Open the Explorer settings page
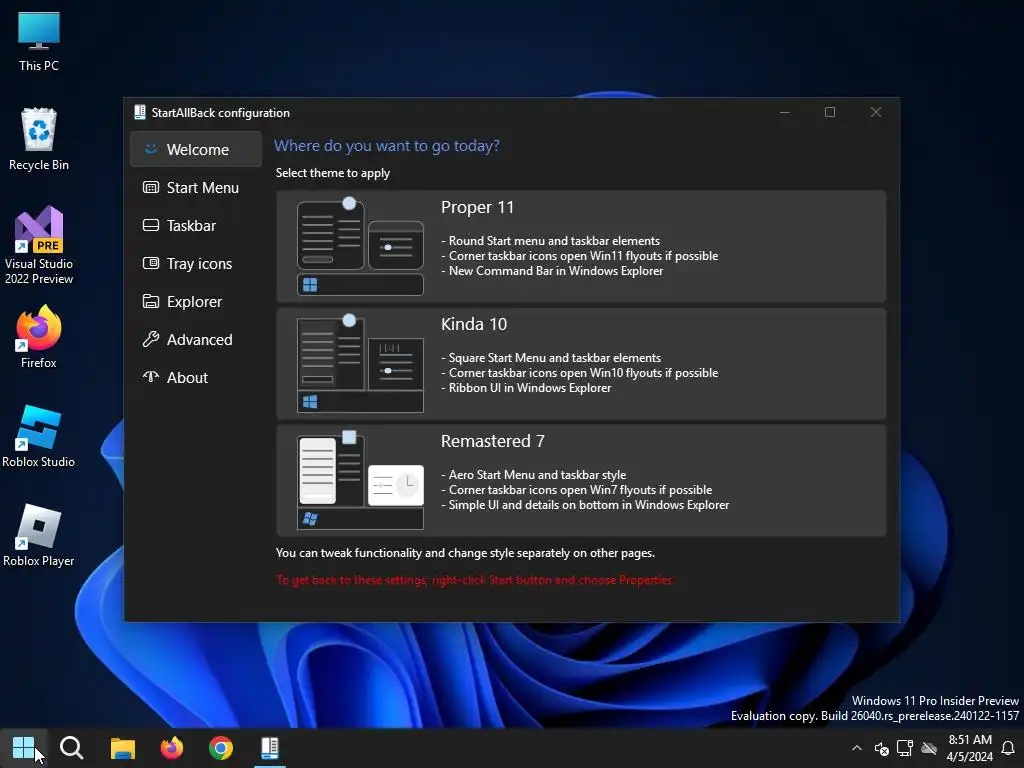The image size is (1024, 768). pos(196,301)
